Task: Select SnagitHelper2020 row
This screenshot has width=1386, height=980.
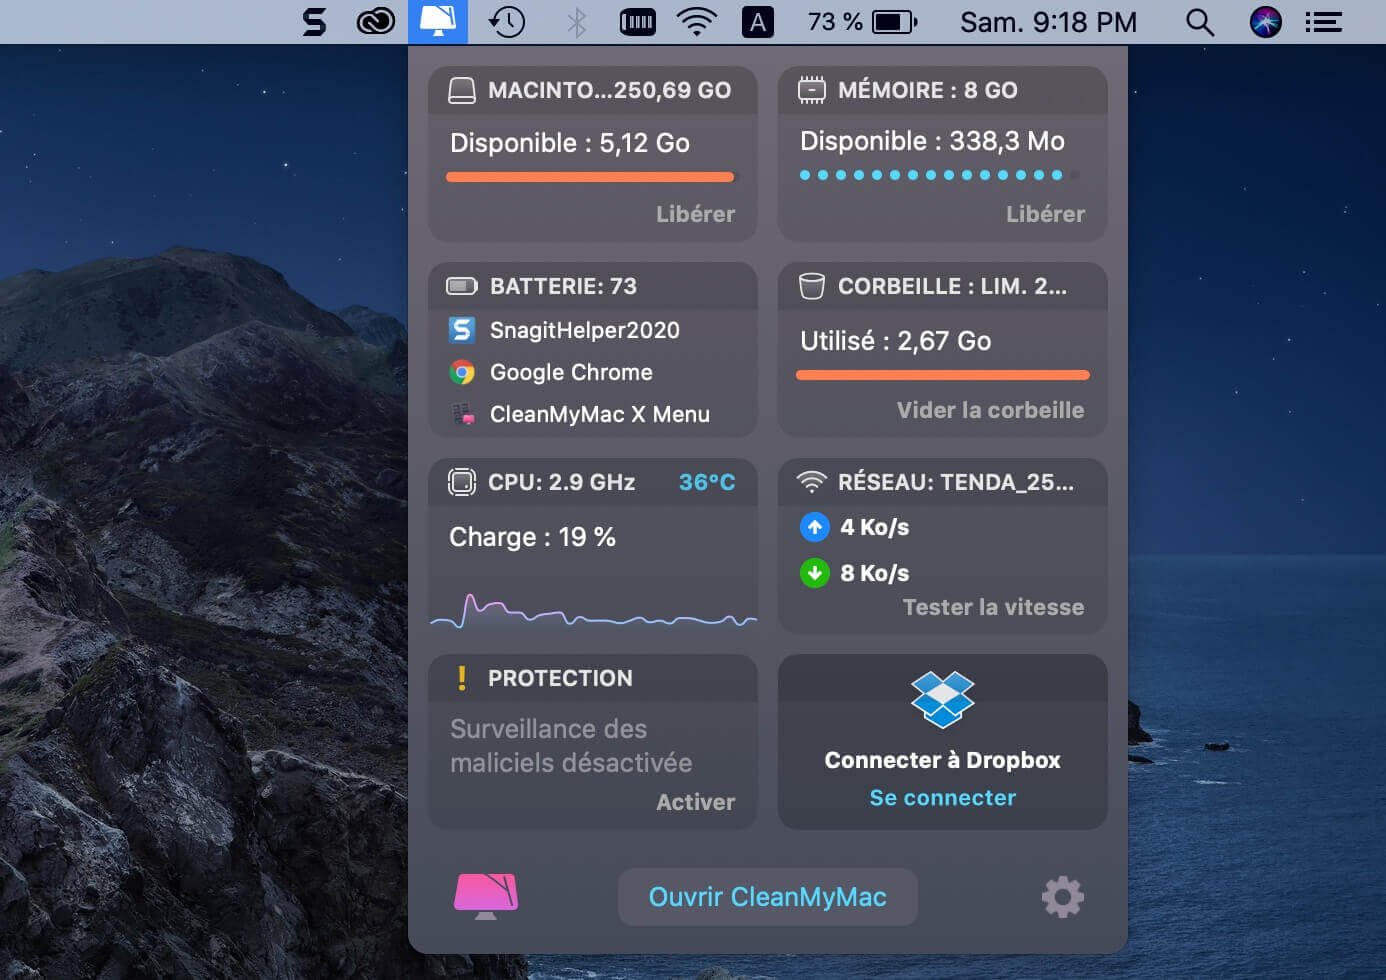Action: pos(593,330)
